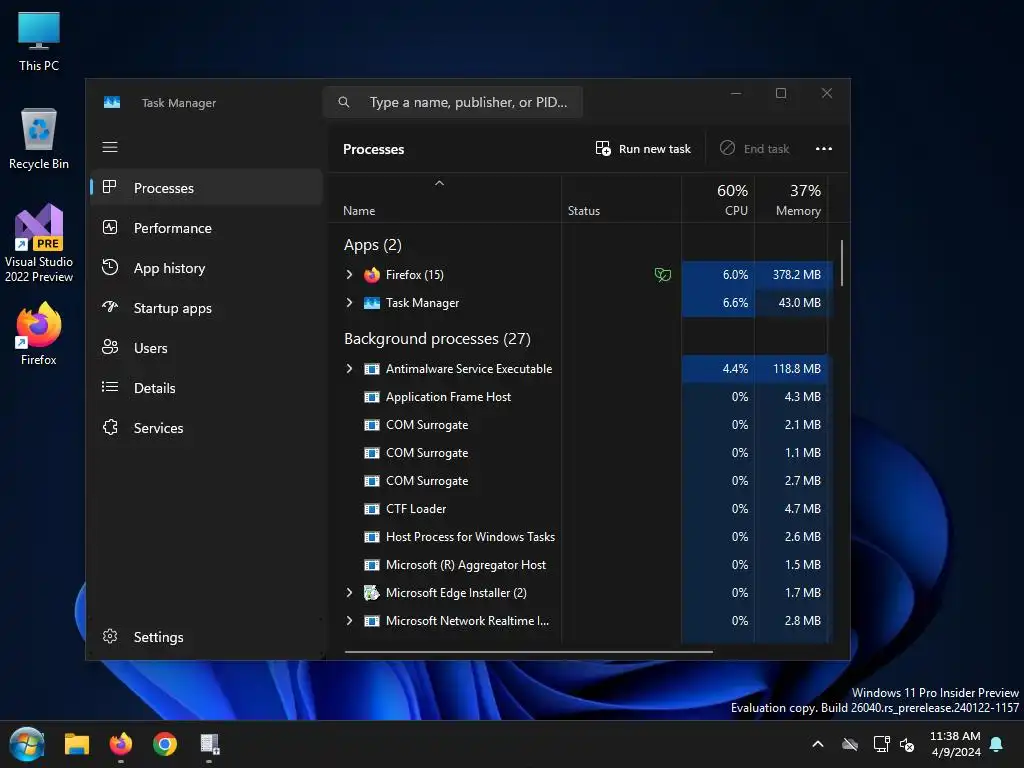Click the vertical scrollbar in process list

click(x=842, y=263)
